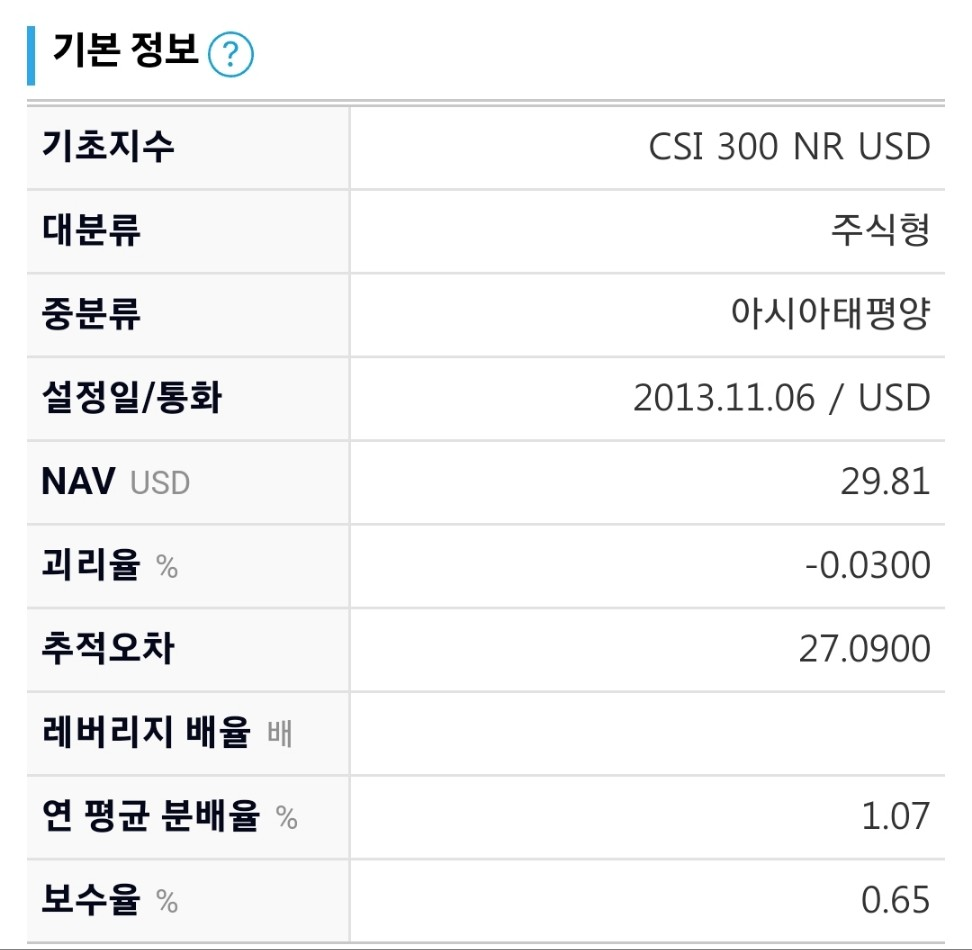Click the 중분류 row label
The width and height of the screenshot is (972, 950).
[92, 313]
